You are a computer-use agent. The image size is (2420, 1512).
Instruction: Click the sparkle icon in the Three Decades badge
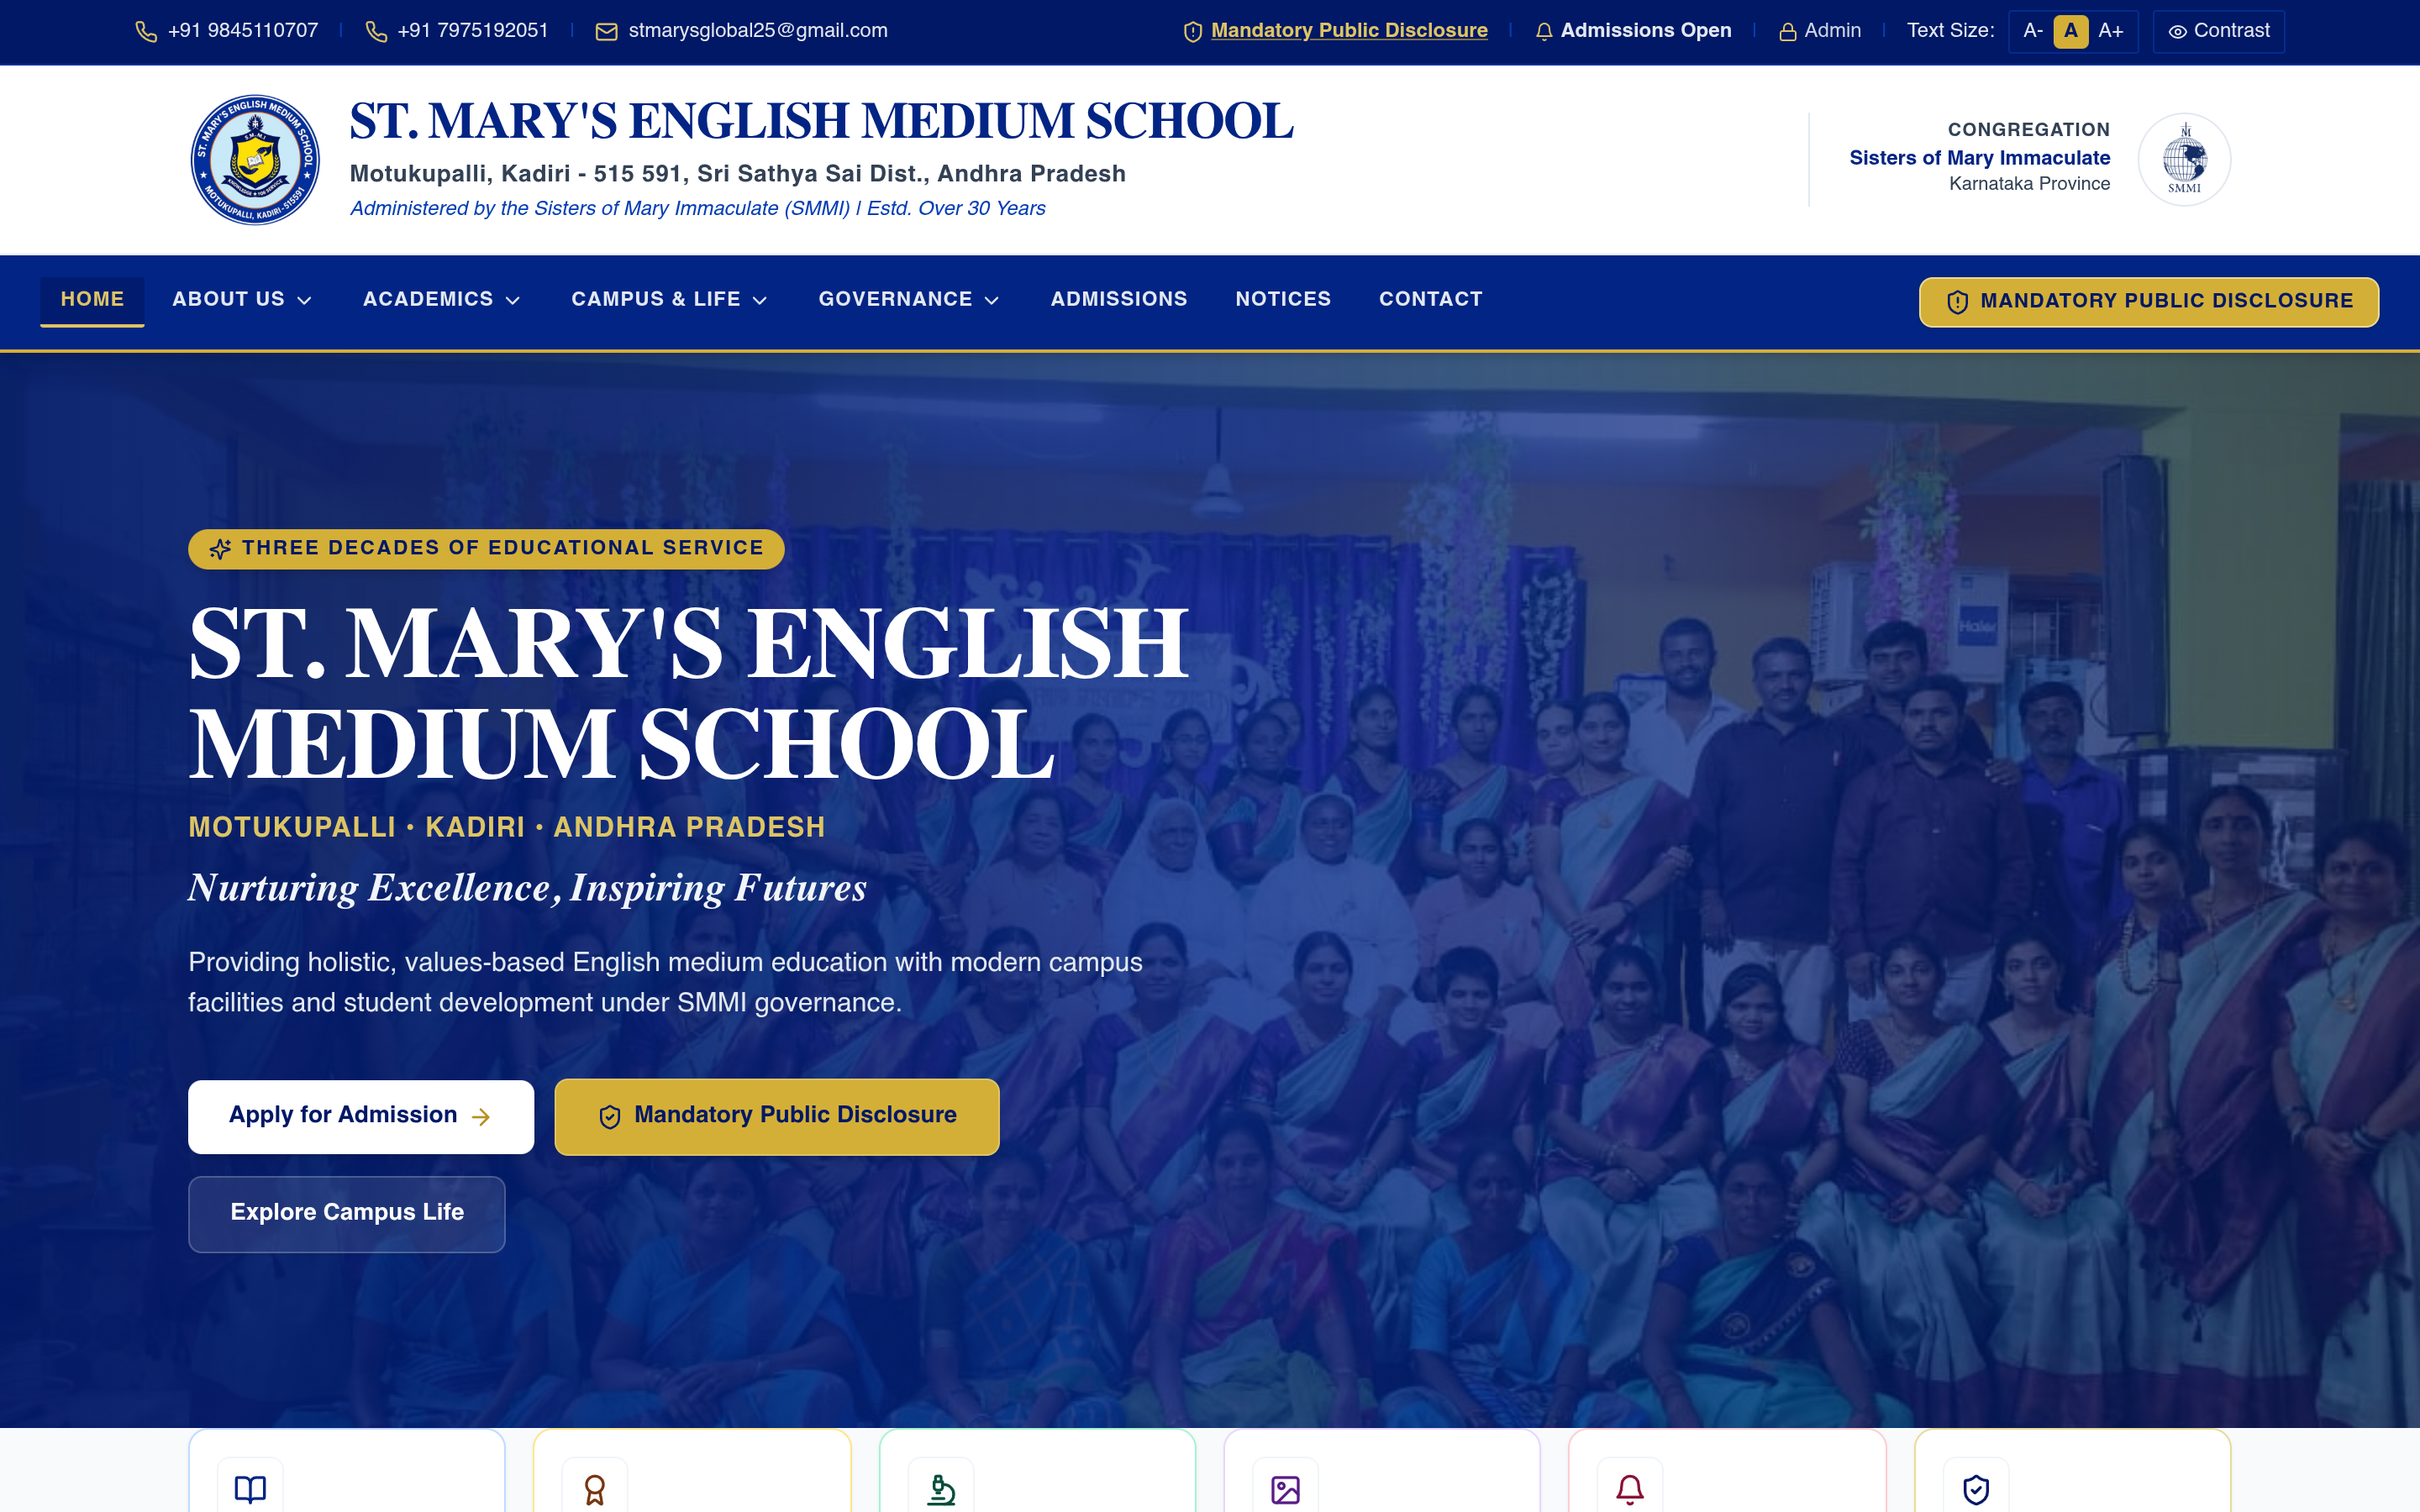(220, 549)
